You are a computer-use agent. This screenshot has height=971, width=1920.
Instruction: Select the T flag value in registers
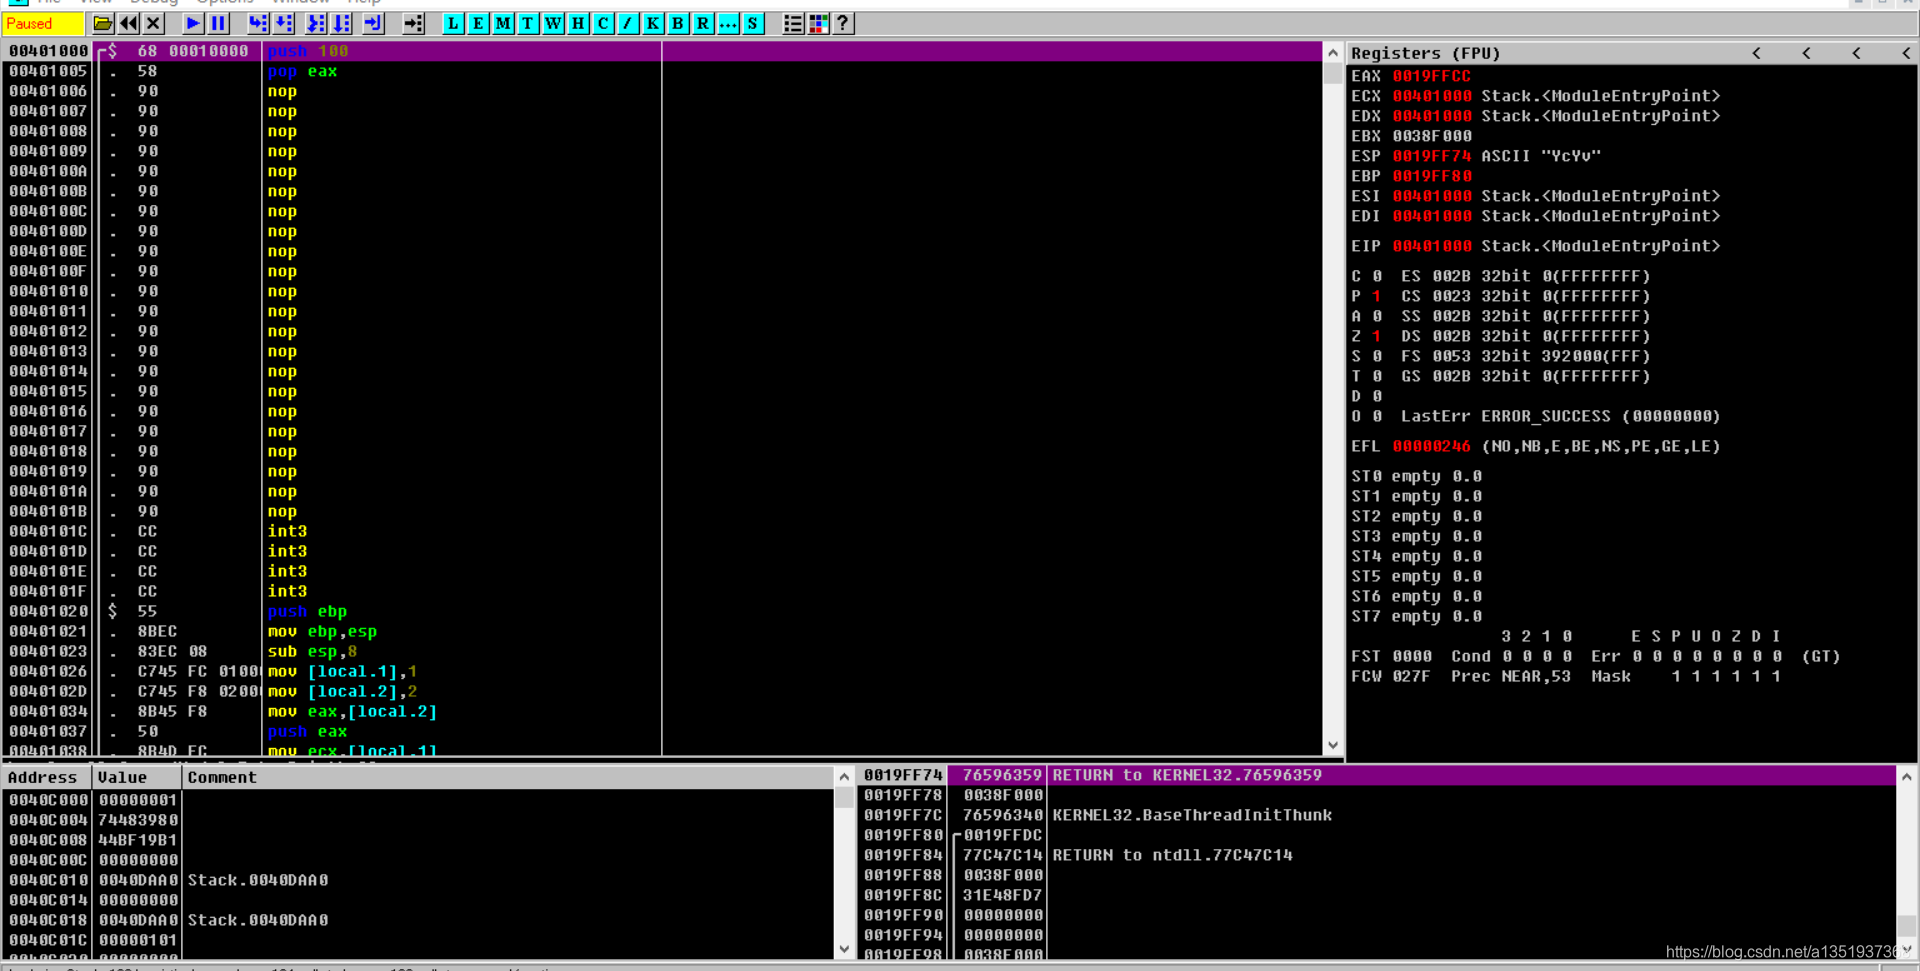[1377, 376]
